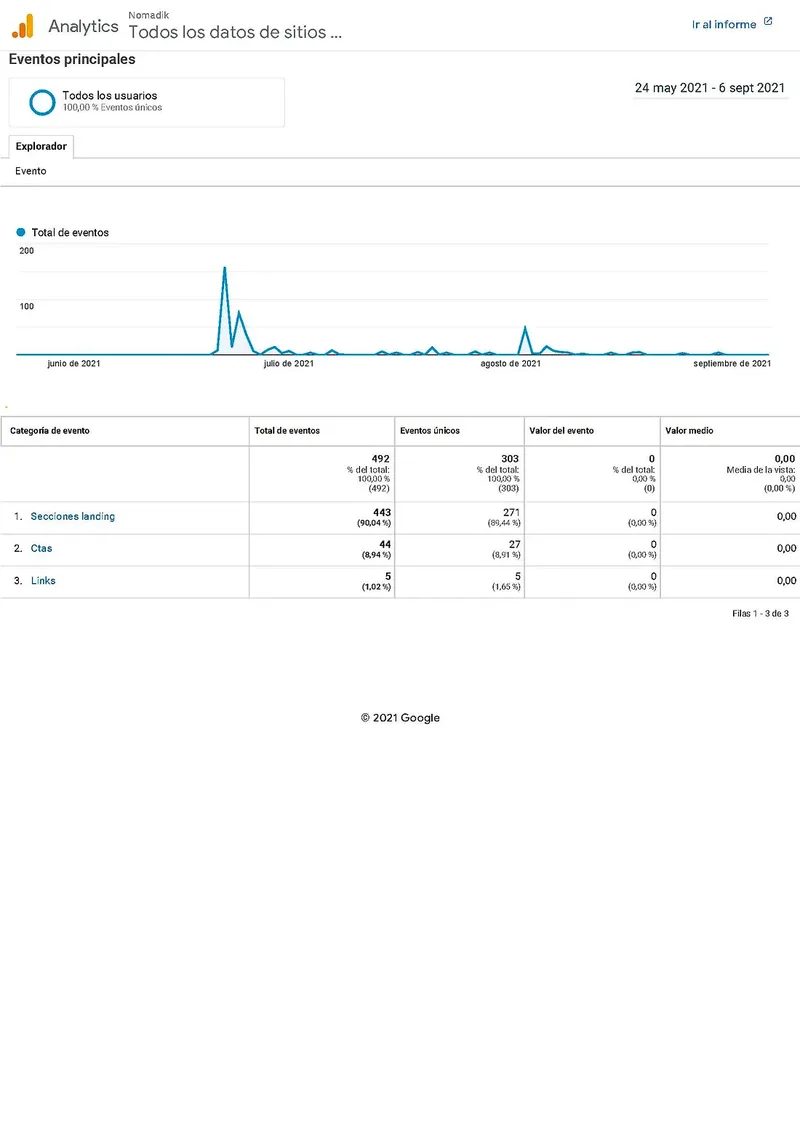Click the 271 unique events value
The width and height of the screenshot is (800, 1132).
[x=511, y=513]
